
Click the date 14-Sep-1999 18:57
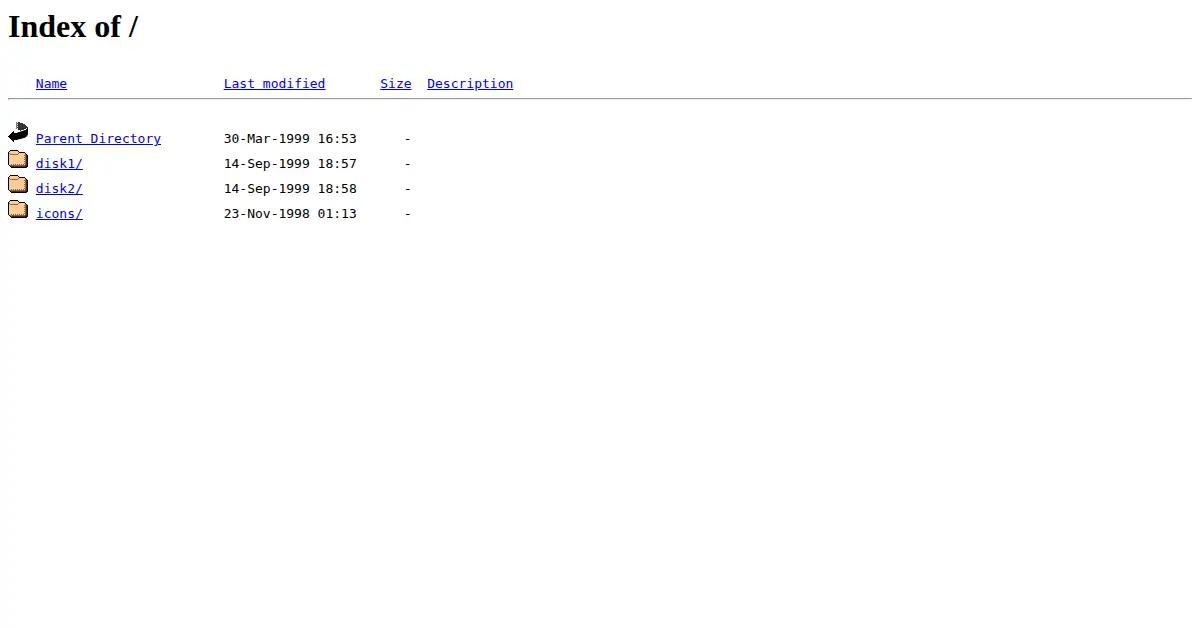click(x=290, y=164)
